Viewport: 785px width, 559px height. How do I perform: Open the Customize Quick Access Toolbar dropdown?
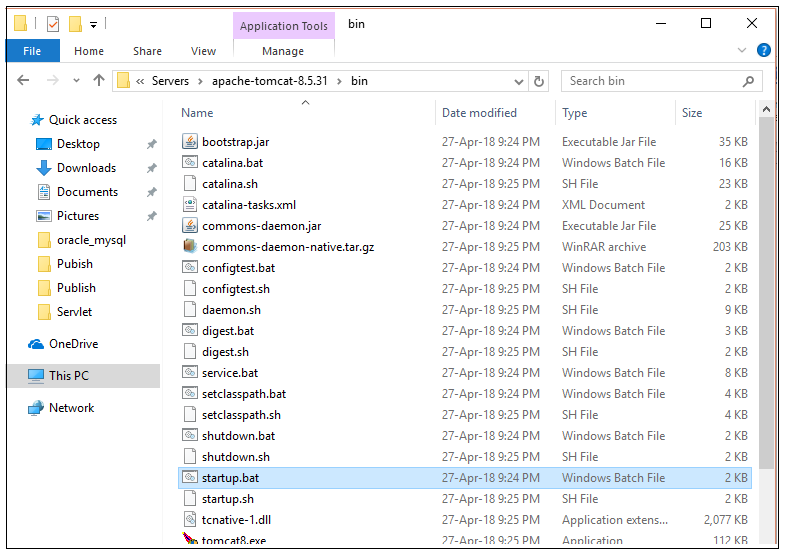coord(94,25)
